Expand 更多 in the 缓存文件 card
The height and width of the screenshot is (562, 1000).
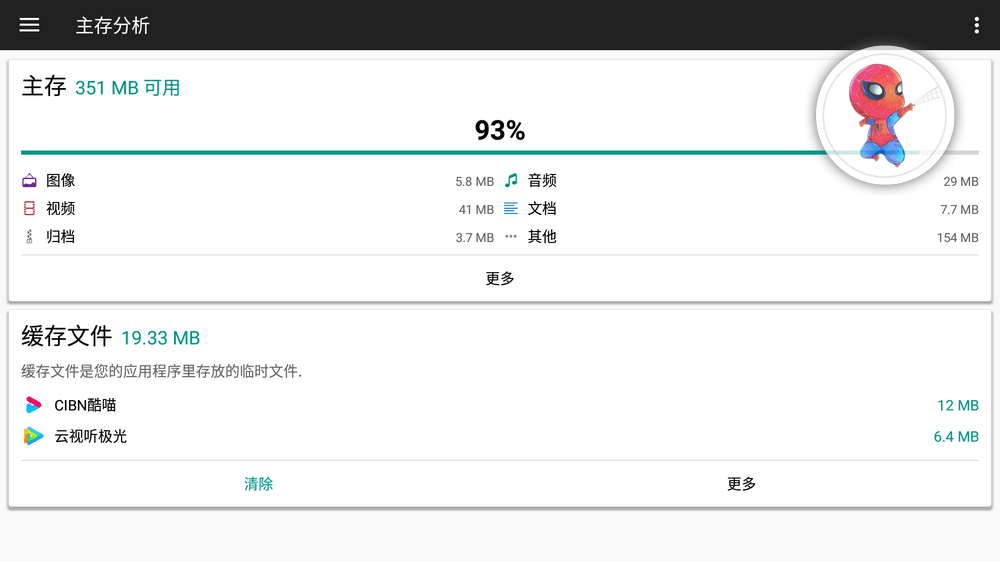point(741,484)
